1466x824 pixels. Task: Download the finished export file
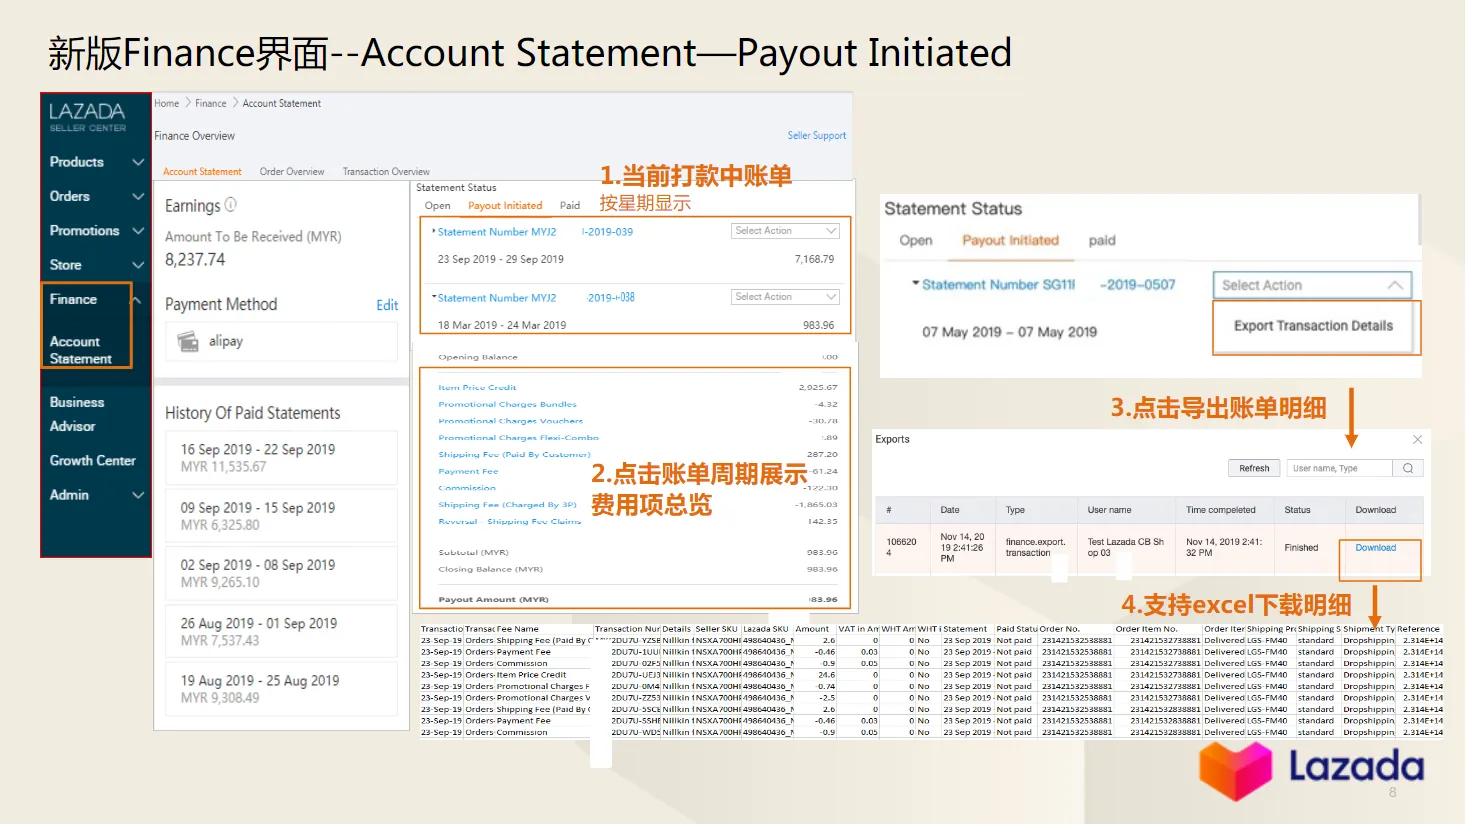1375,548
